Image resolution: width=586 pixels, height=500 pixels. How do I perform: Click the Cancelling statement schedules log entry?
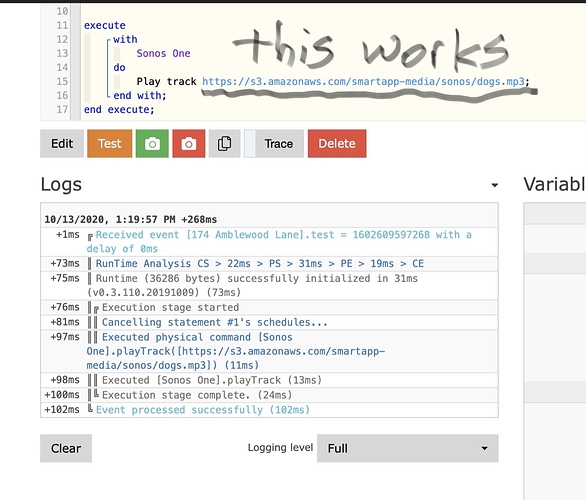pos(215,322)
